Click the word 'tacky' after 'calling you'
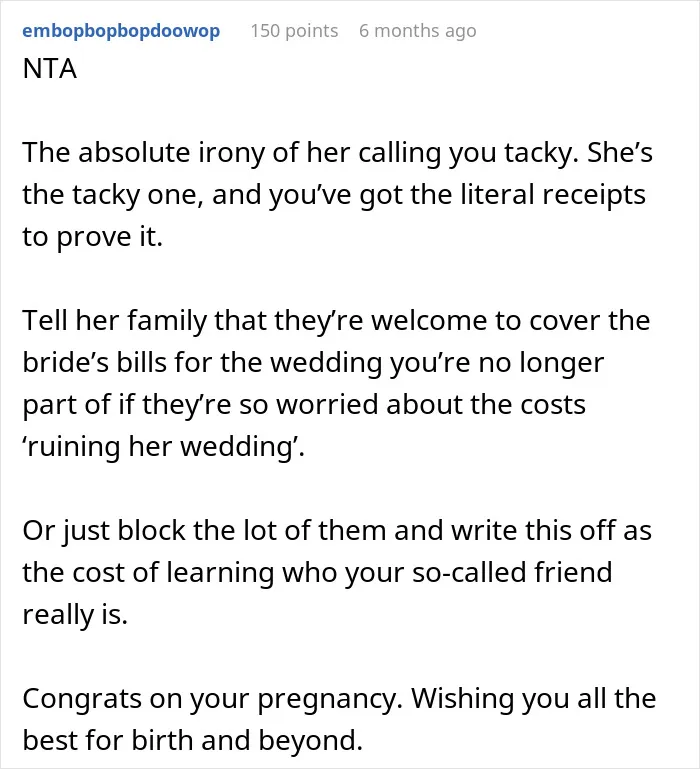The height and width of the screenshot is (769, 700). 543,154
